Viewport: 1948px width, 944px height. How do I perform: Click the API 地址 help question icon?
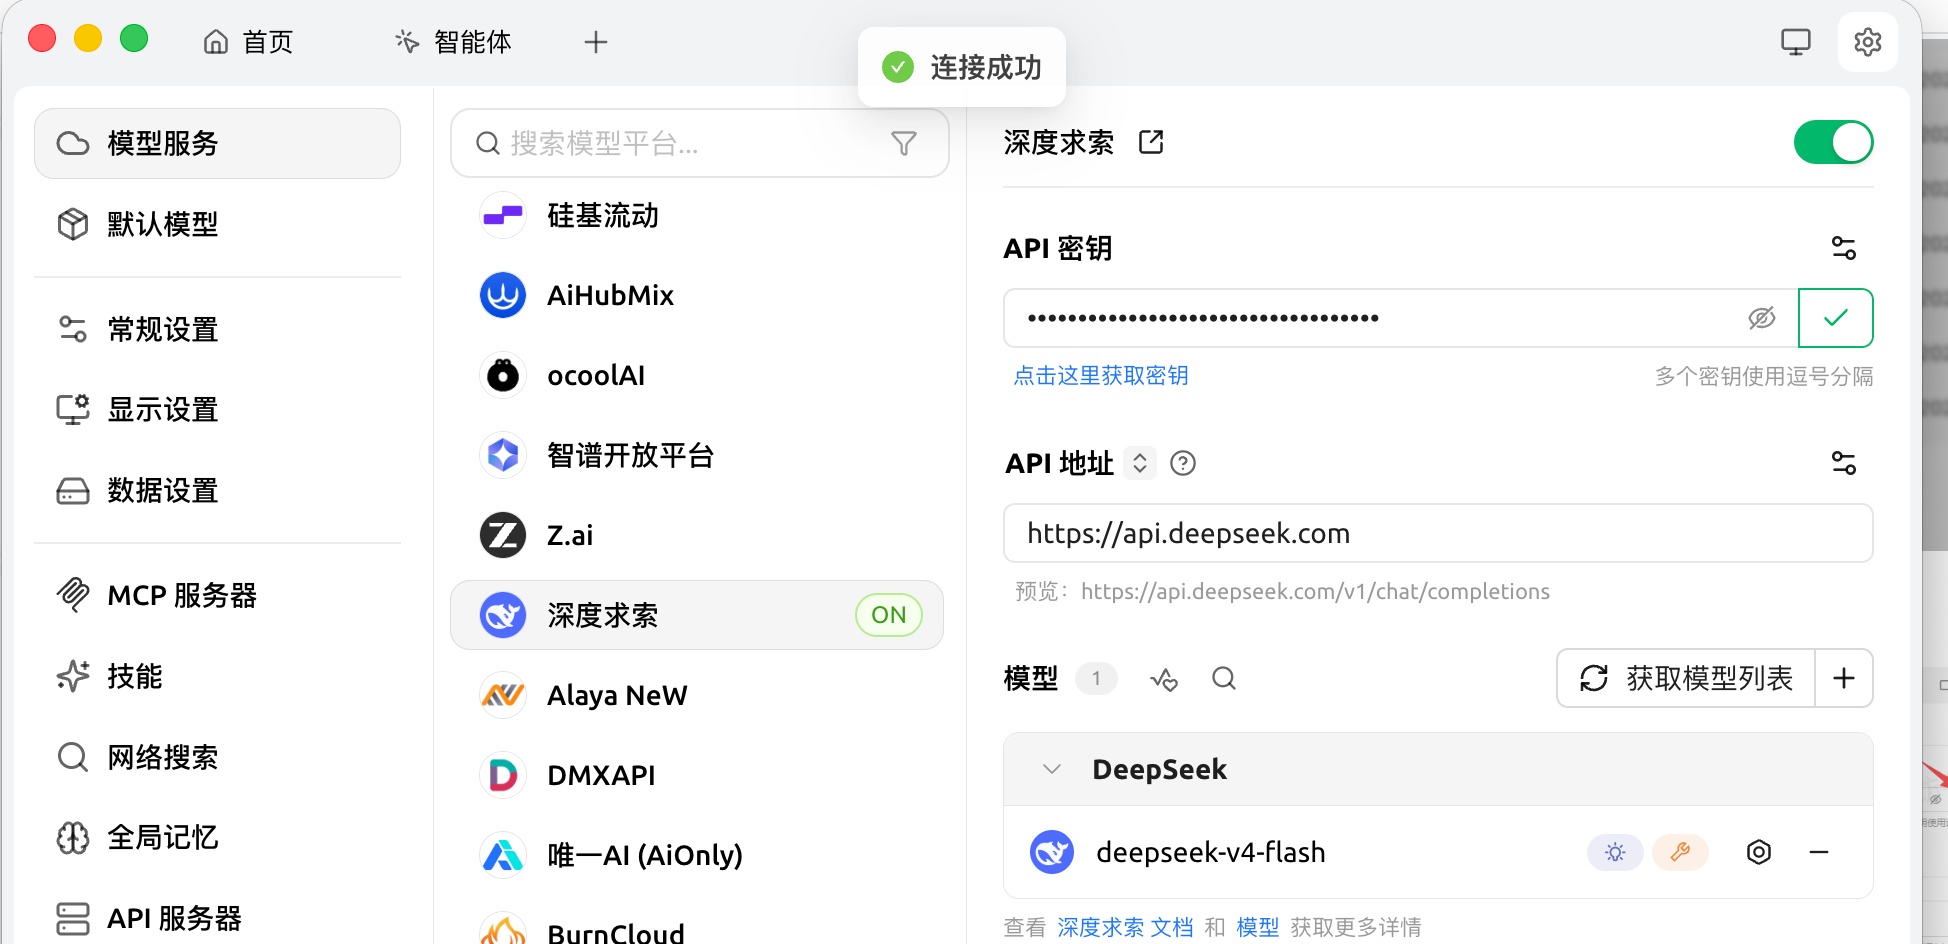pyautogui.click(x=1183, y=463)
